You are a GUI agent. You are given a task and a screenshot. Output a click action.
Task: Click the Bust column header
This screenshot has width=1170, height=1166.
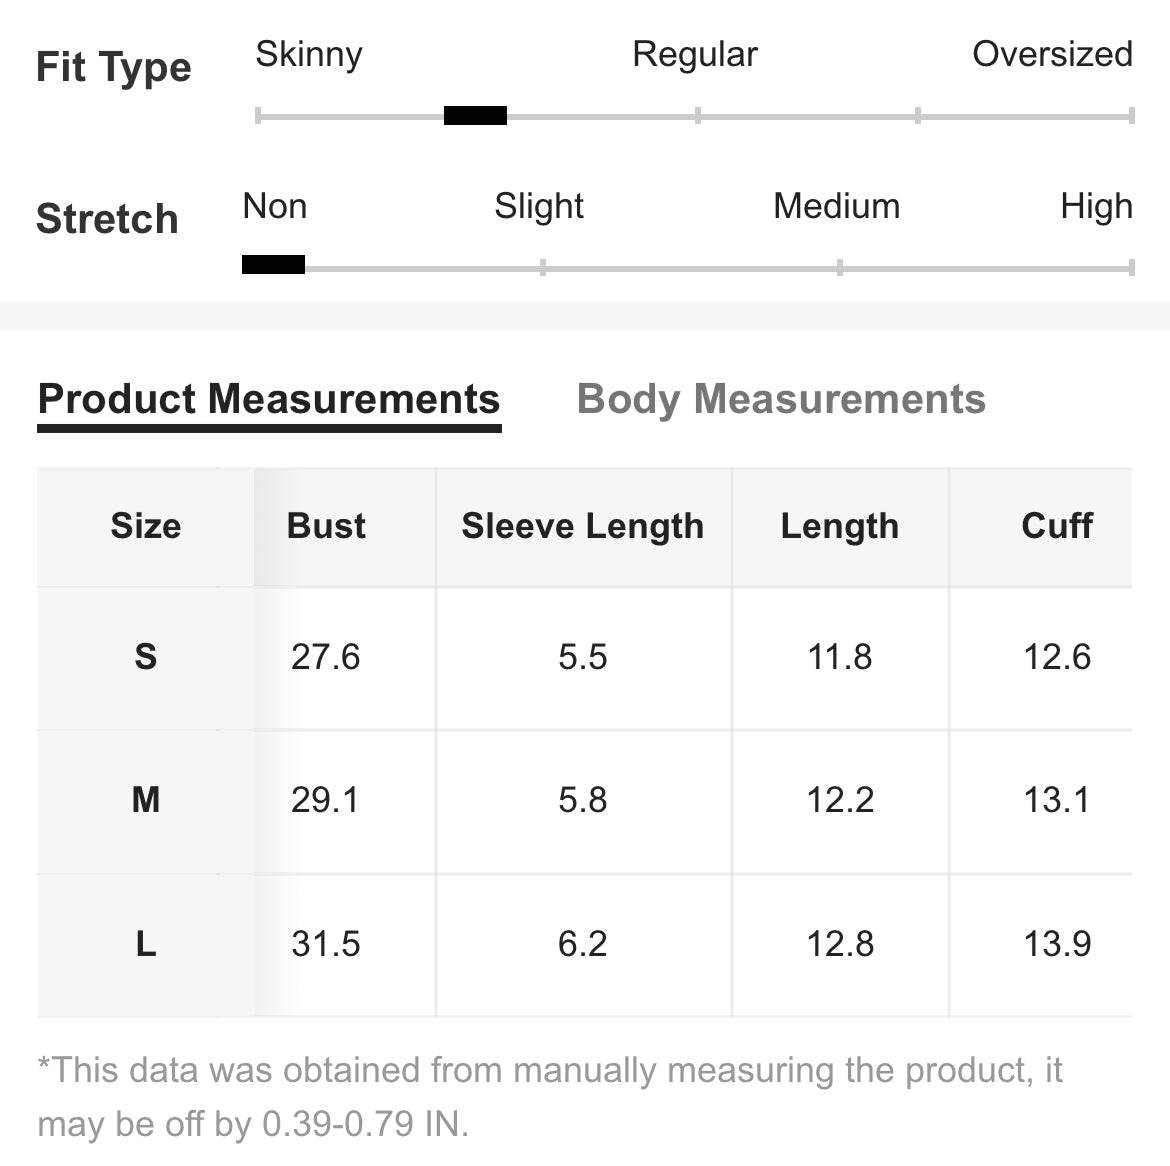tap(326, 526)
